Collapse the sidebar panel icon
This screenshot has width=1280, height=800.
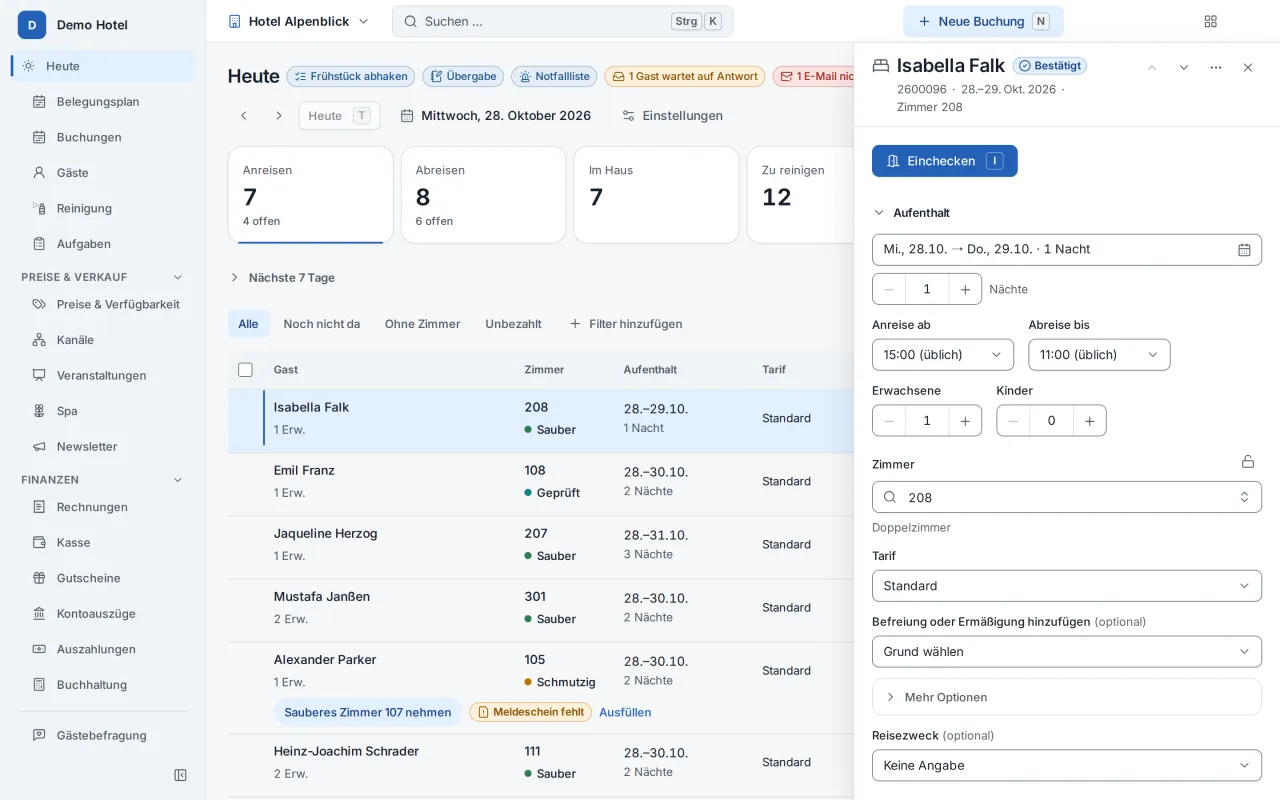click(x=180, y=775)
